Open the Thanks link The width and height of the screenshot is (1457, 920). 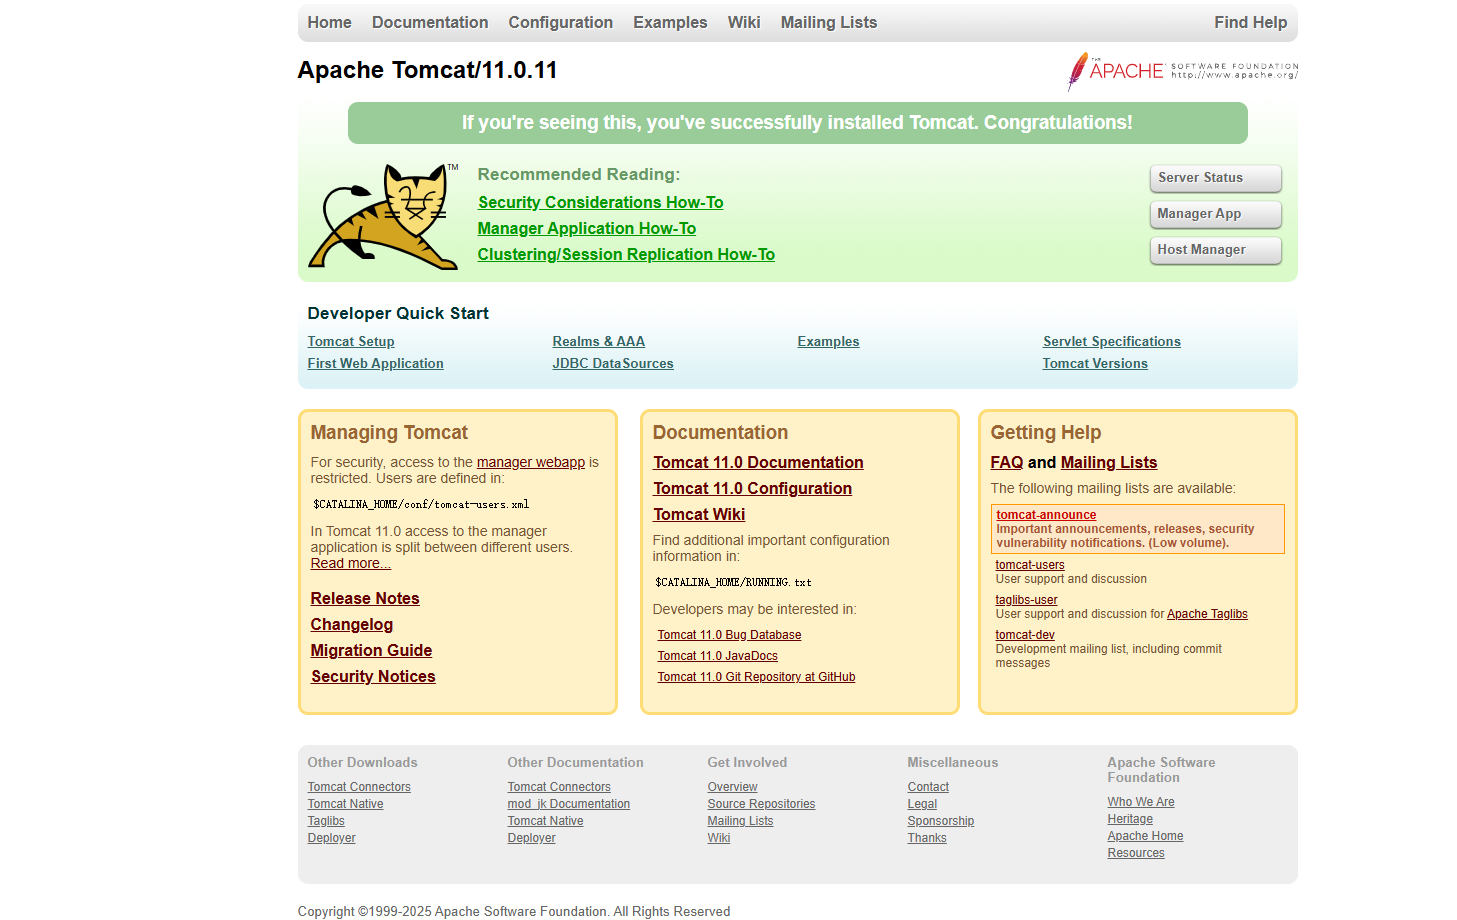click(x=927, y=838)
